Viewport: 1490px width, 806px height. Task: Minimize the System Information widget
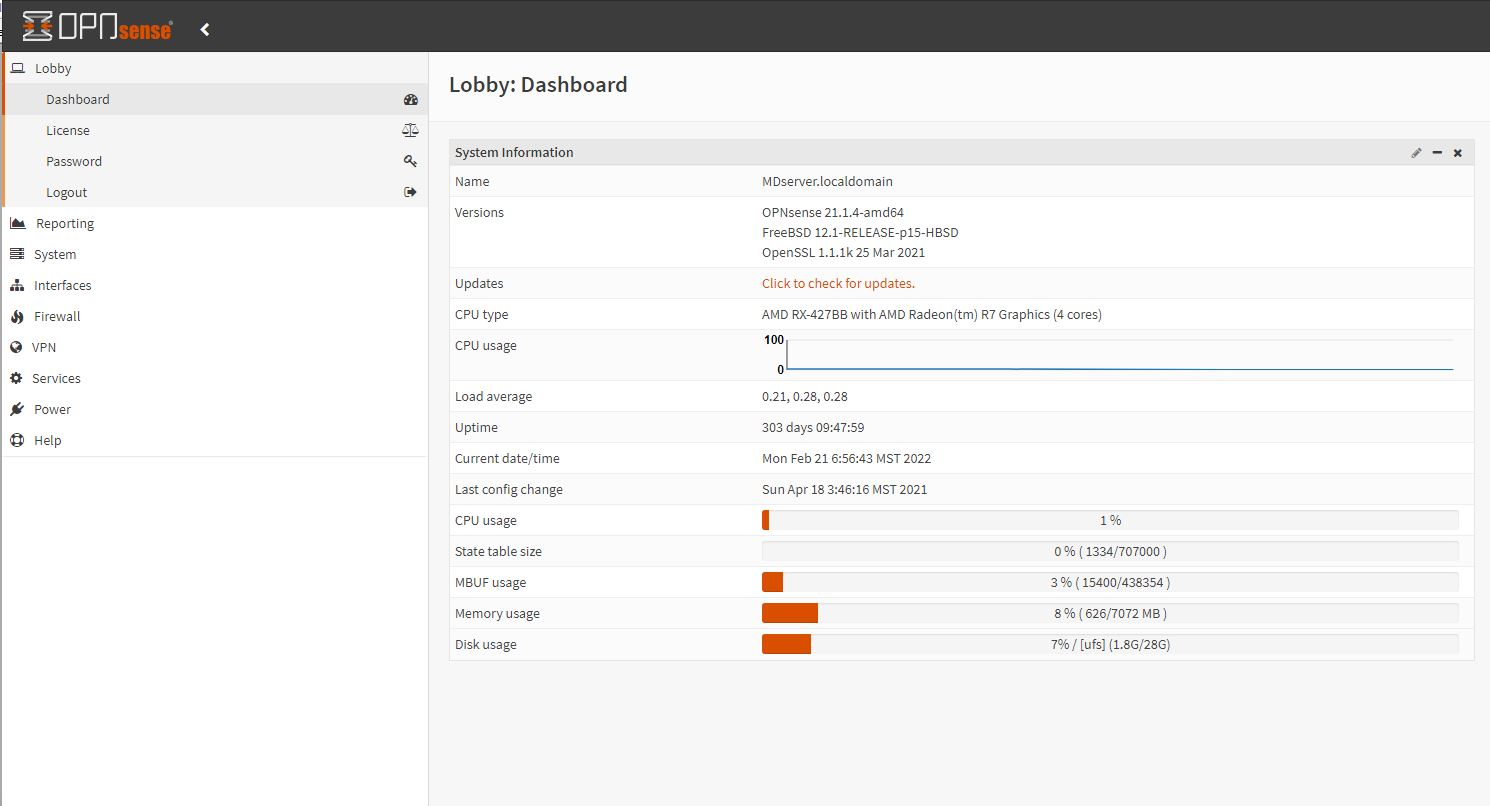point(1437,153)
